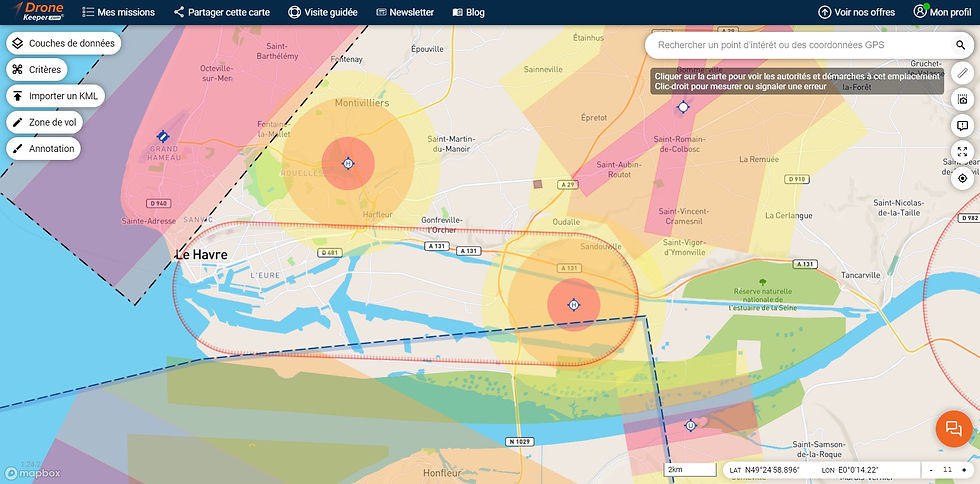Click the La Cerlangue map label

click(x=789, y=215)
